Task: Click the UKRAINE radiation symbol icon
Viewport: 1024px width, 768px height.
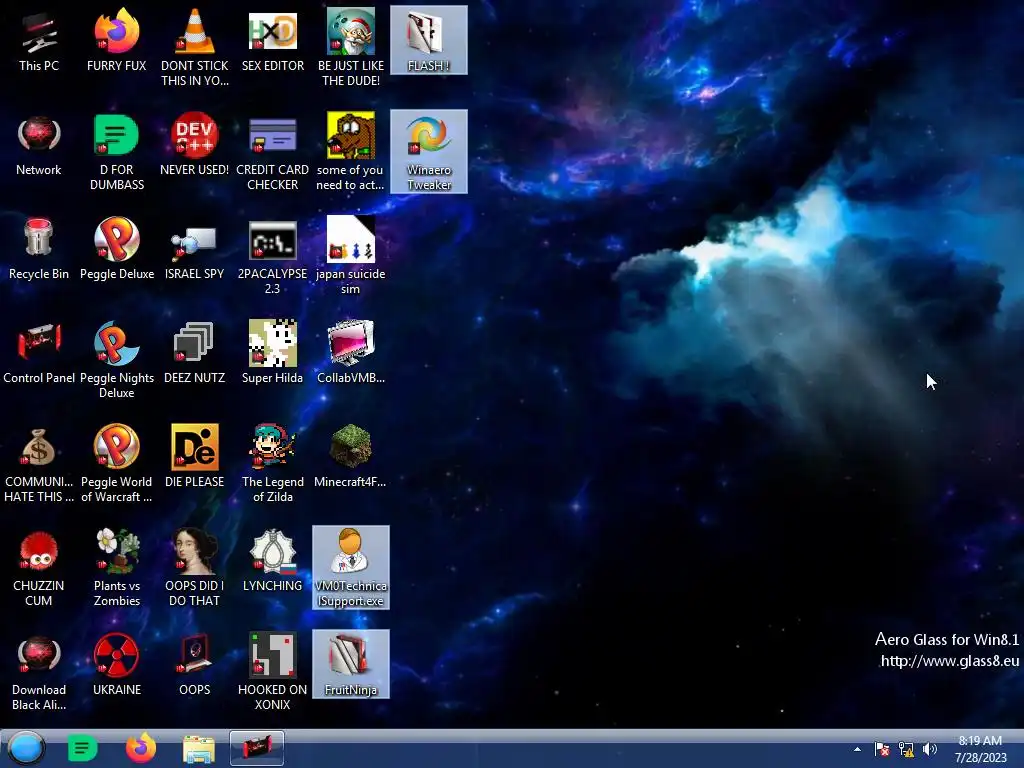Action: point(116,664)
